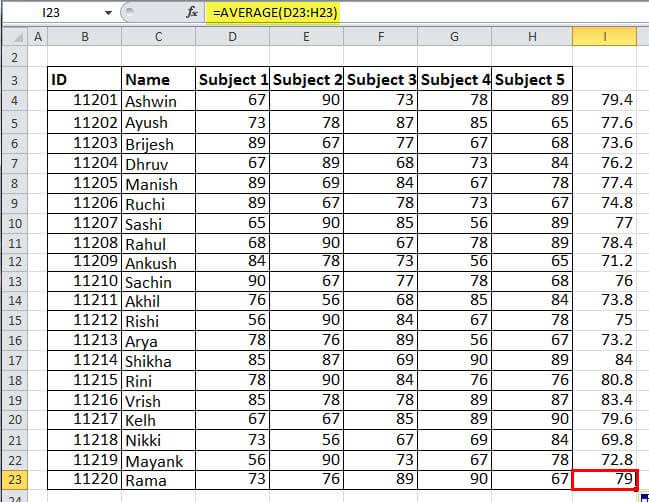Select the cell with name Ankush
This screenshot has width=649, height=502.
coord(159,262)
